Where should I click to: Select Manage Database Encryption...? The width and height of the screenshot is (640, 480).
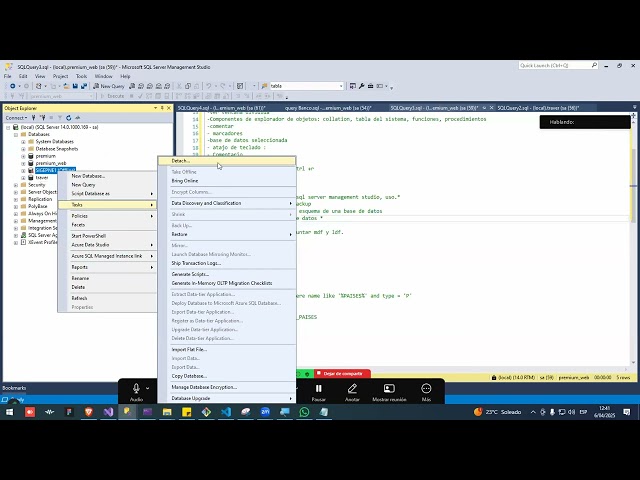227,387
